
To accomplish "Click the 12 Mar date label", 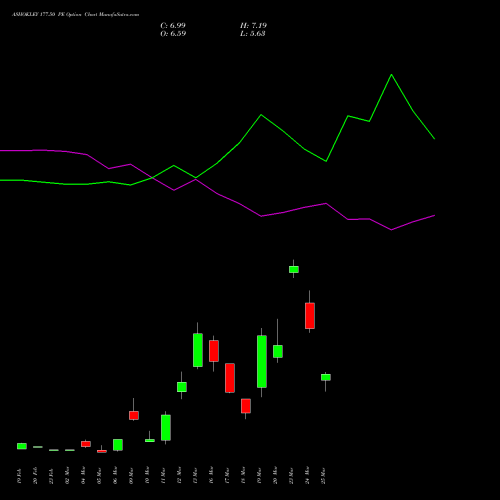I will tap(179, 476).
